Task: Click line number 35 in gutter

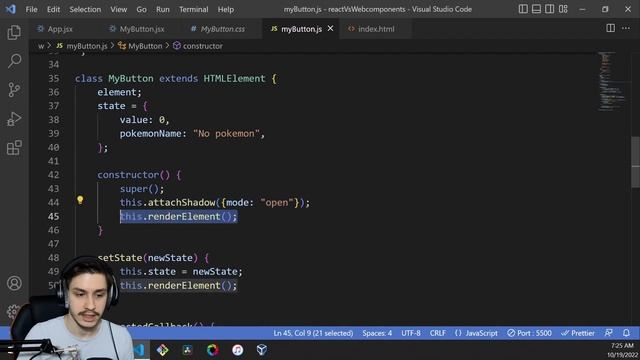Action: [x=53, y=78]
